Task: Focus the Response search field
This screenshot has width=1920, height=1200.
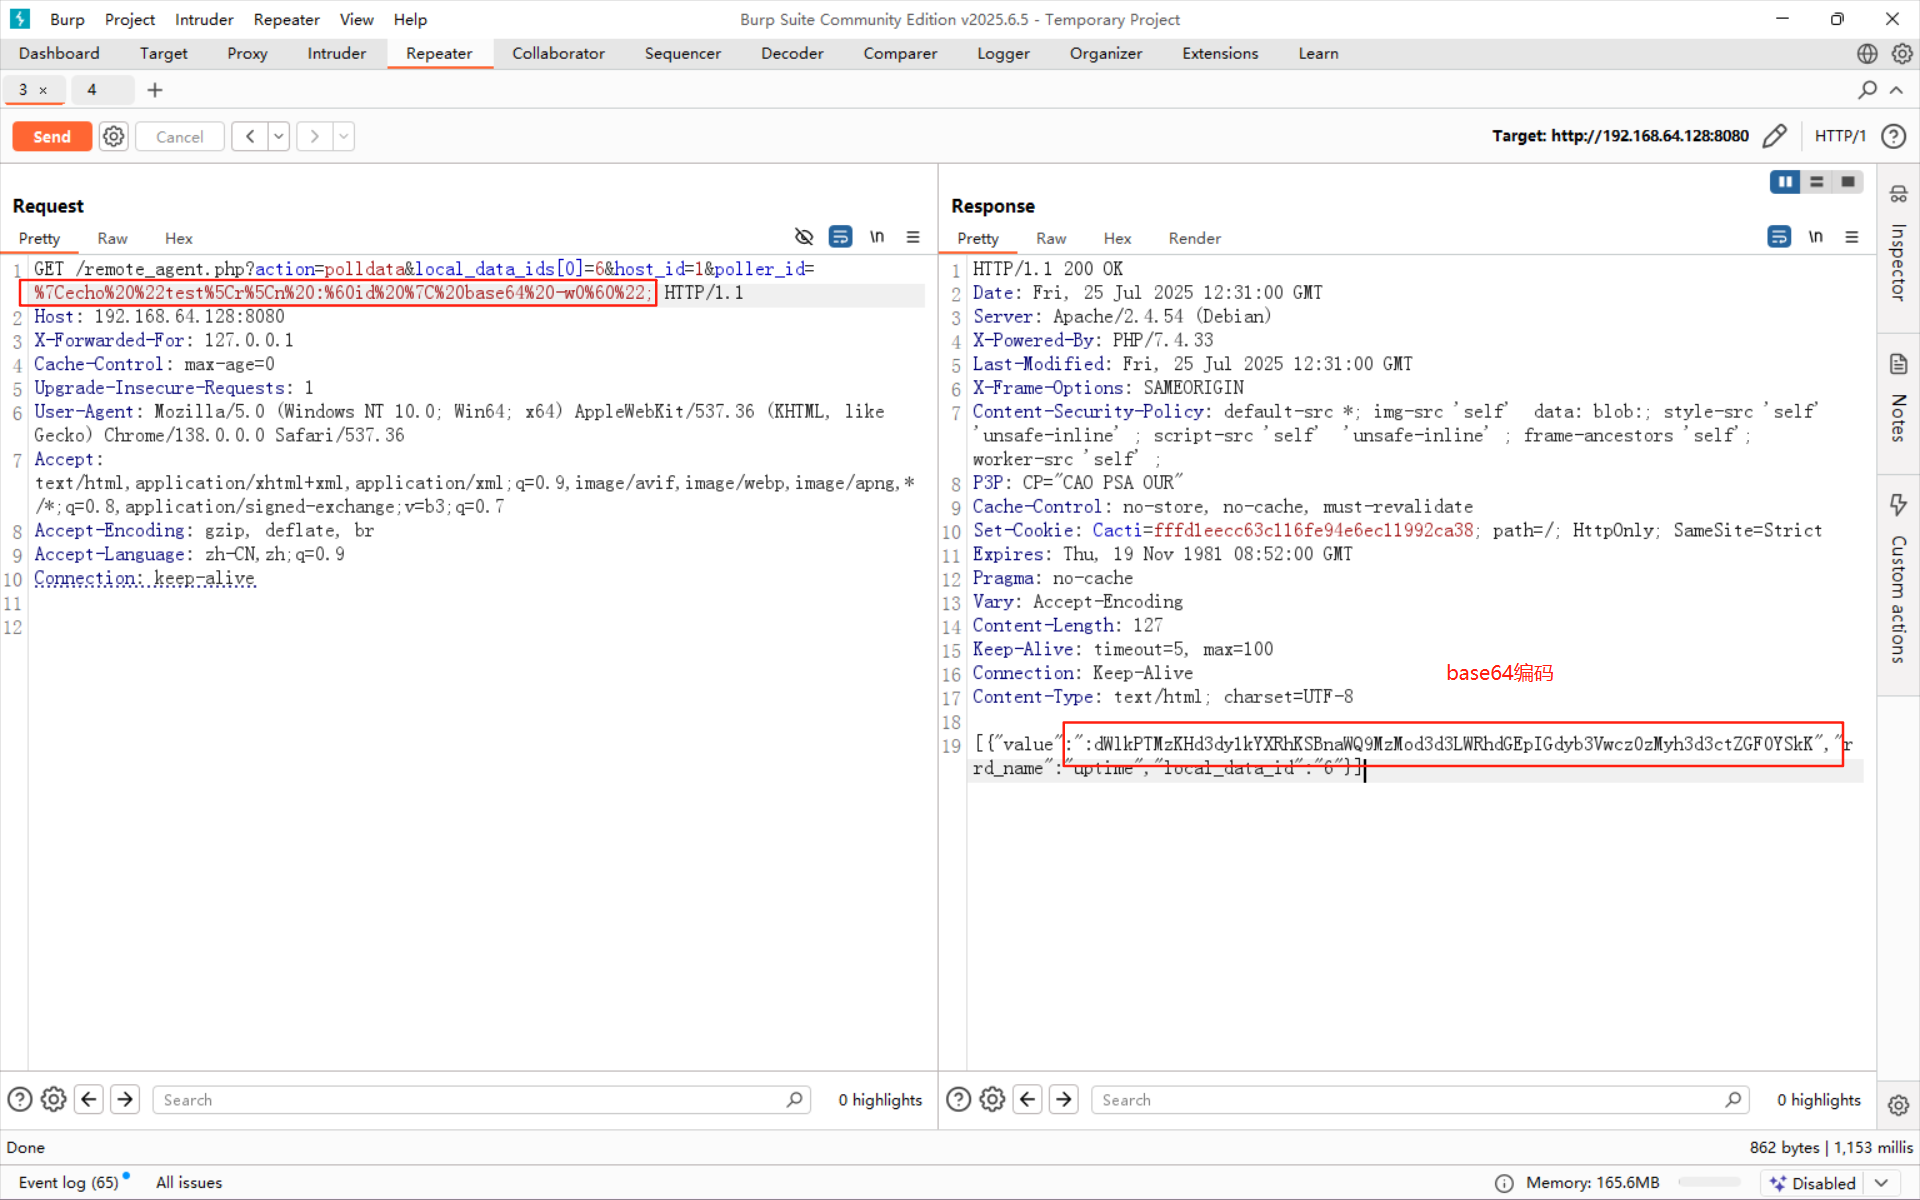Action: pos(1420,1099)
